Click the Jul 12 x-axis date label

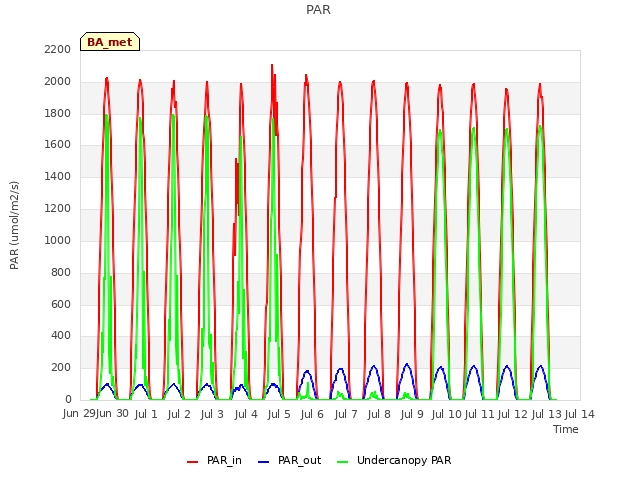click(x=513, y=414)
